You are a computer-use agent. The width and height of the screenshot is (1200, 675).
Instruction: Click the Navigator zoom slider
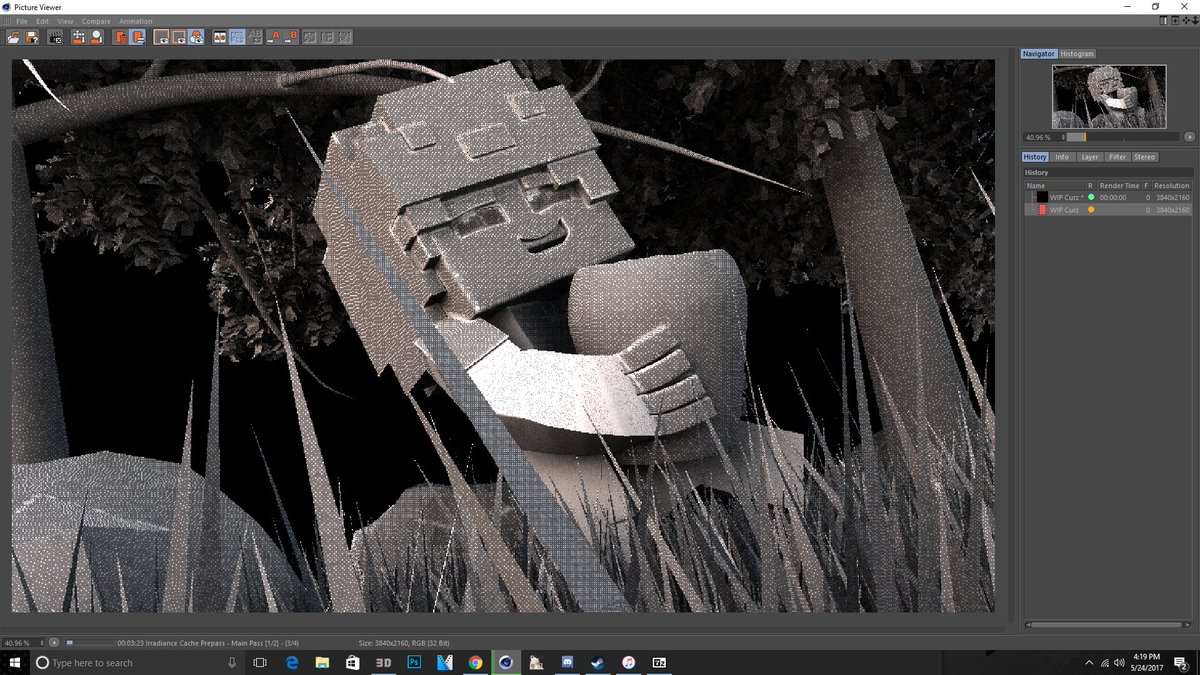pyautogui.click(x=1124, y=137)
